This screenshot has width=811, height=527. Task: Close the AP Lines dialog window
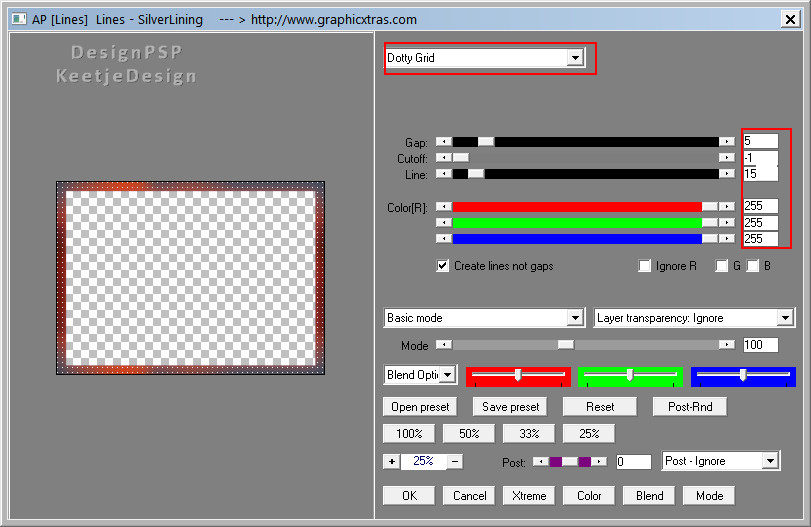coord(794,18)
